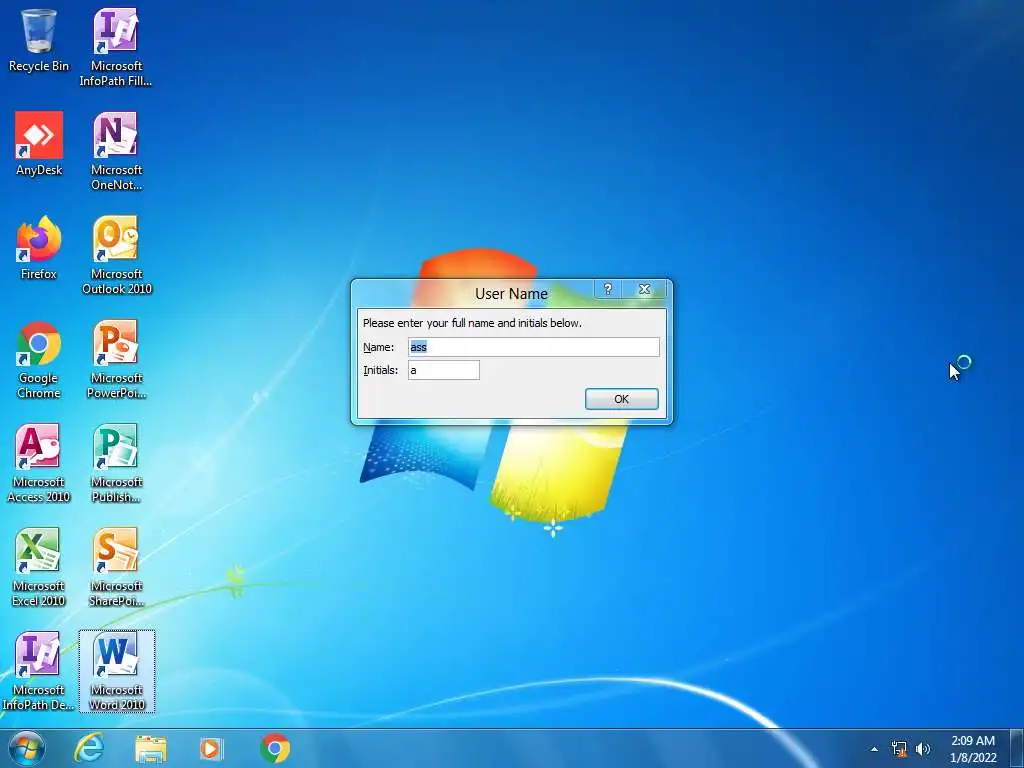The image size is (1024, 768).
Task: Select the Microsoft InfoPath Filler shortcut
Action: pyautogui.click(x=116, y=47)
